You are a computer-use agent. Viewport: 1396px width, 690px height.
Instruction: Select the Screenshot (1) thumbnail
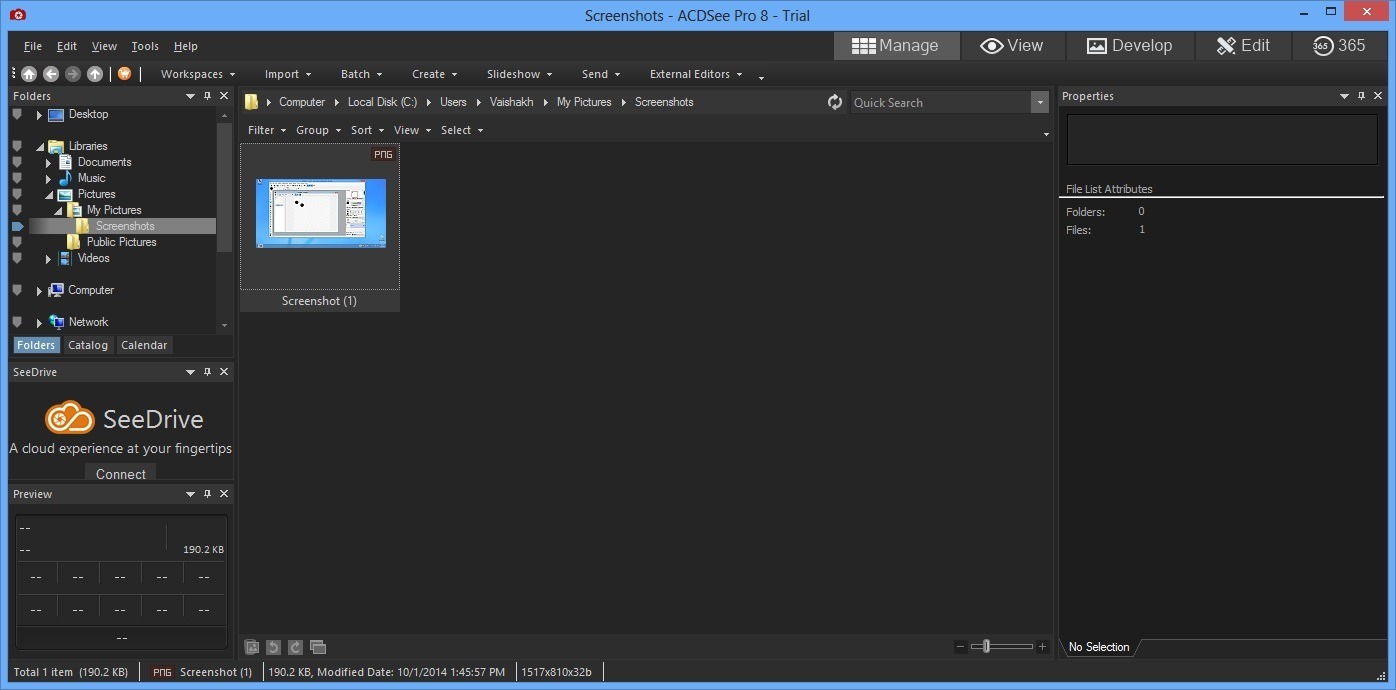click(320, 212)
